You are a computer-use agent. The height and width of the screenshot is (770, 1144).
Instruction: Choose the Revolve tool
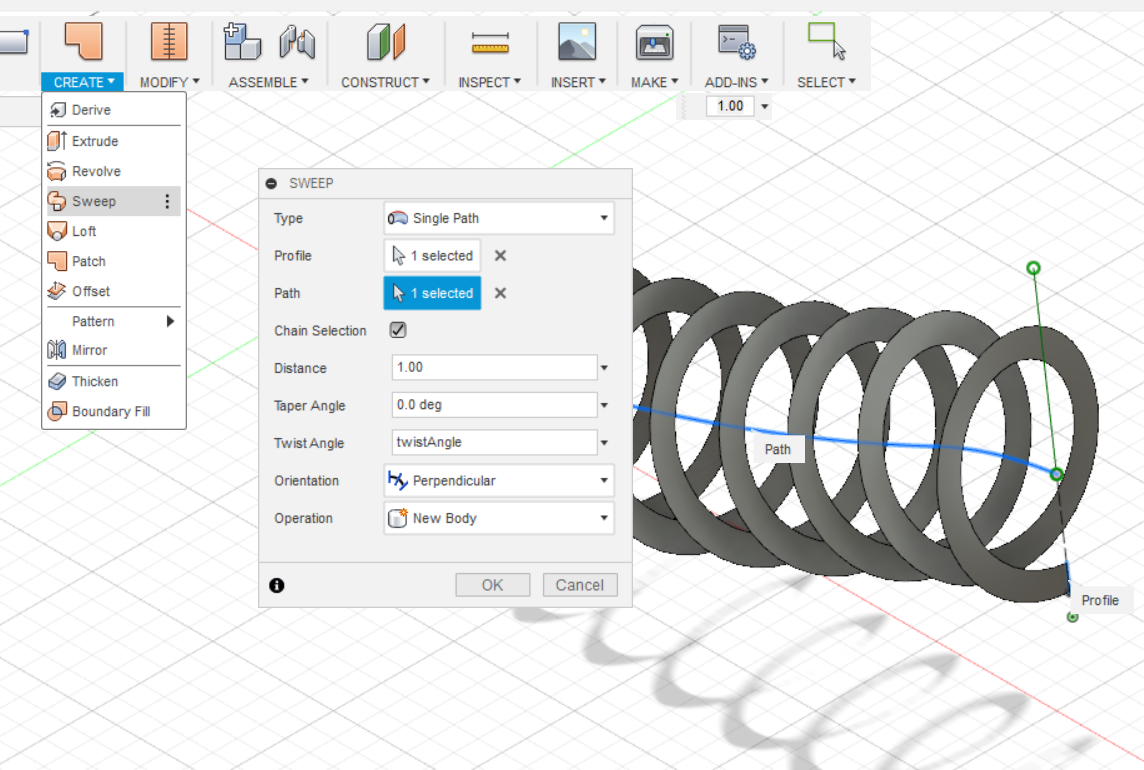(93, 170)
